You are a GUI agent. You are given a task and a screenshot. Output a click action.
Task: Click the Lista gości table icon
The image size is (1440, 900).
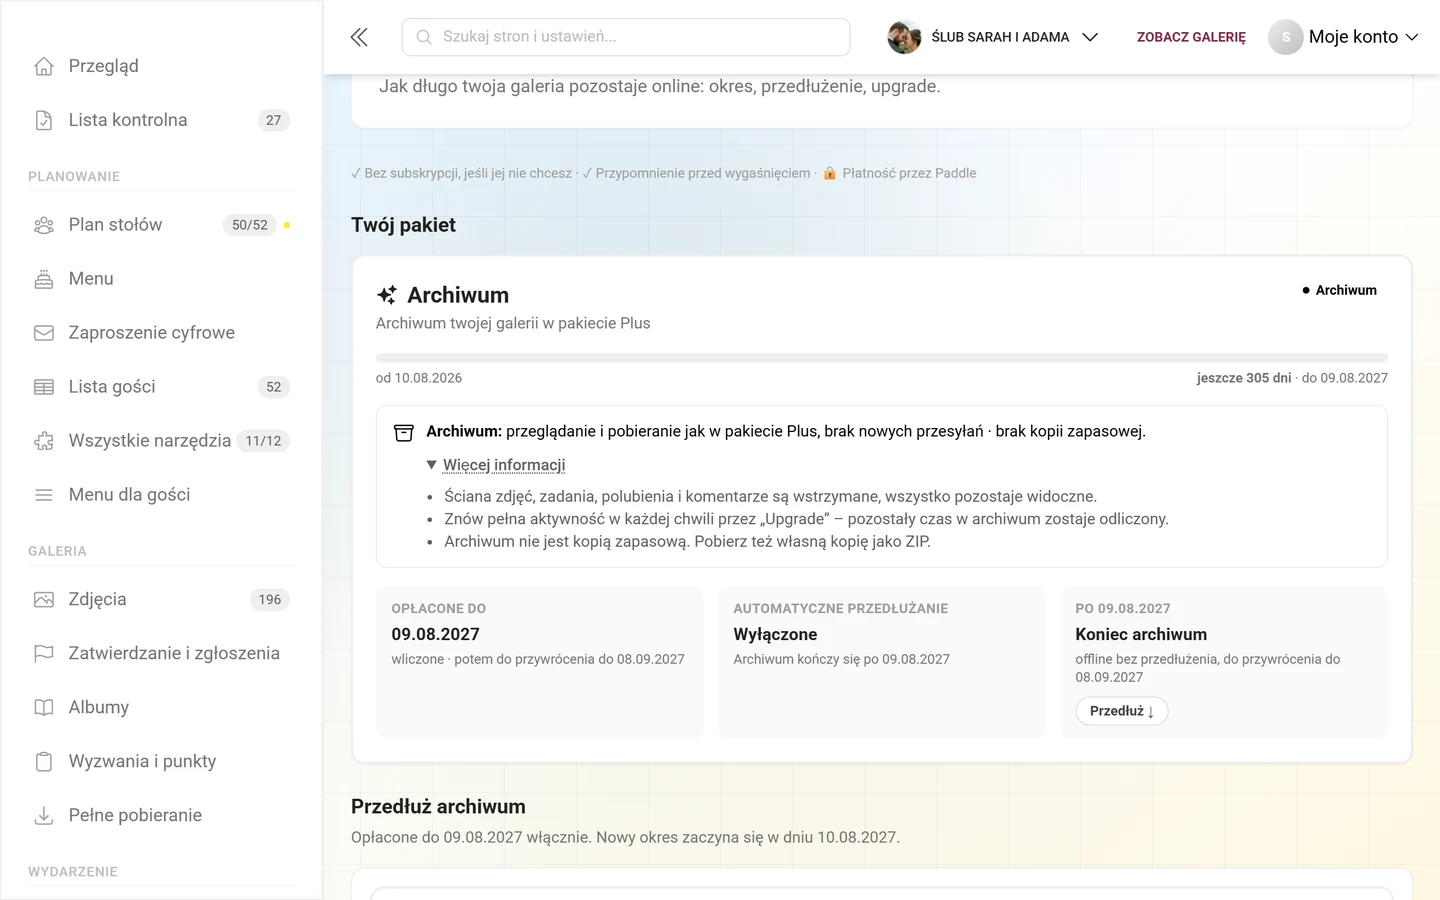tap(44, 387)
